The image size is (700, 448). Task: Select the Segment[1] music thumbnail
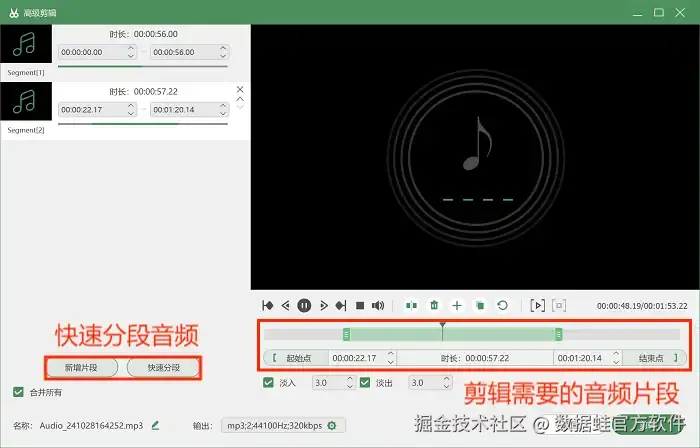pyautogui.click(x=26, y=44)
